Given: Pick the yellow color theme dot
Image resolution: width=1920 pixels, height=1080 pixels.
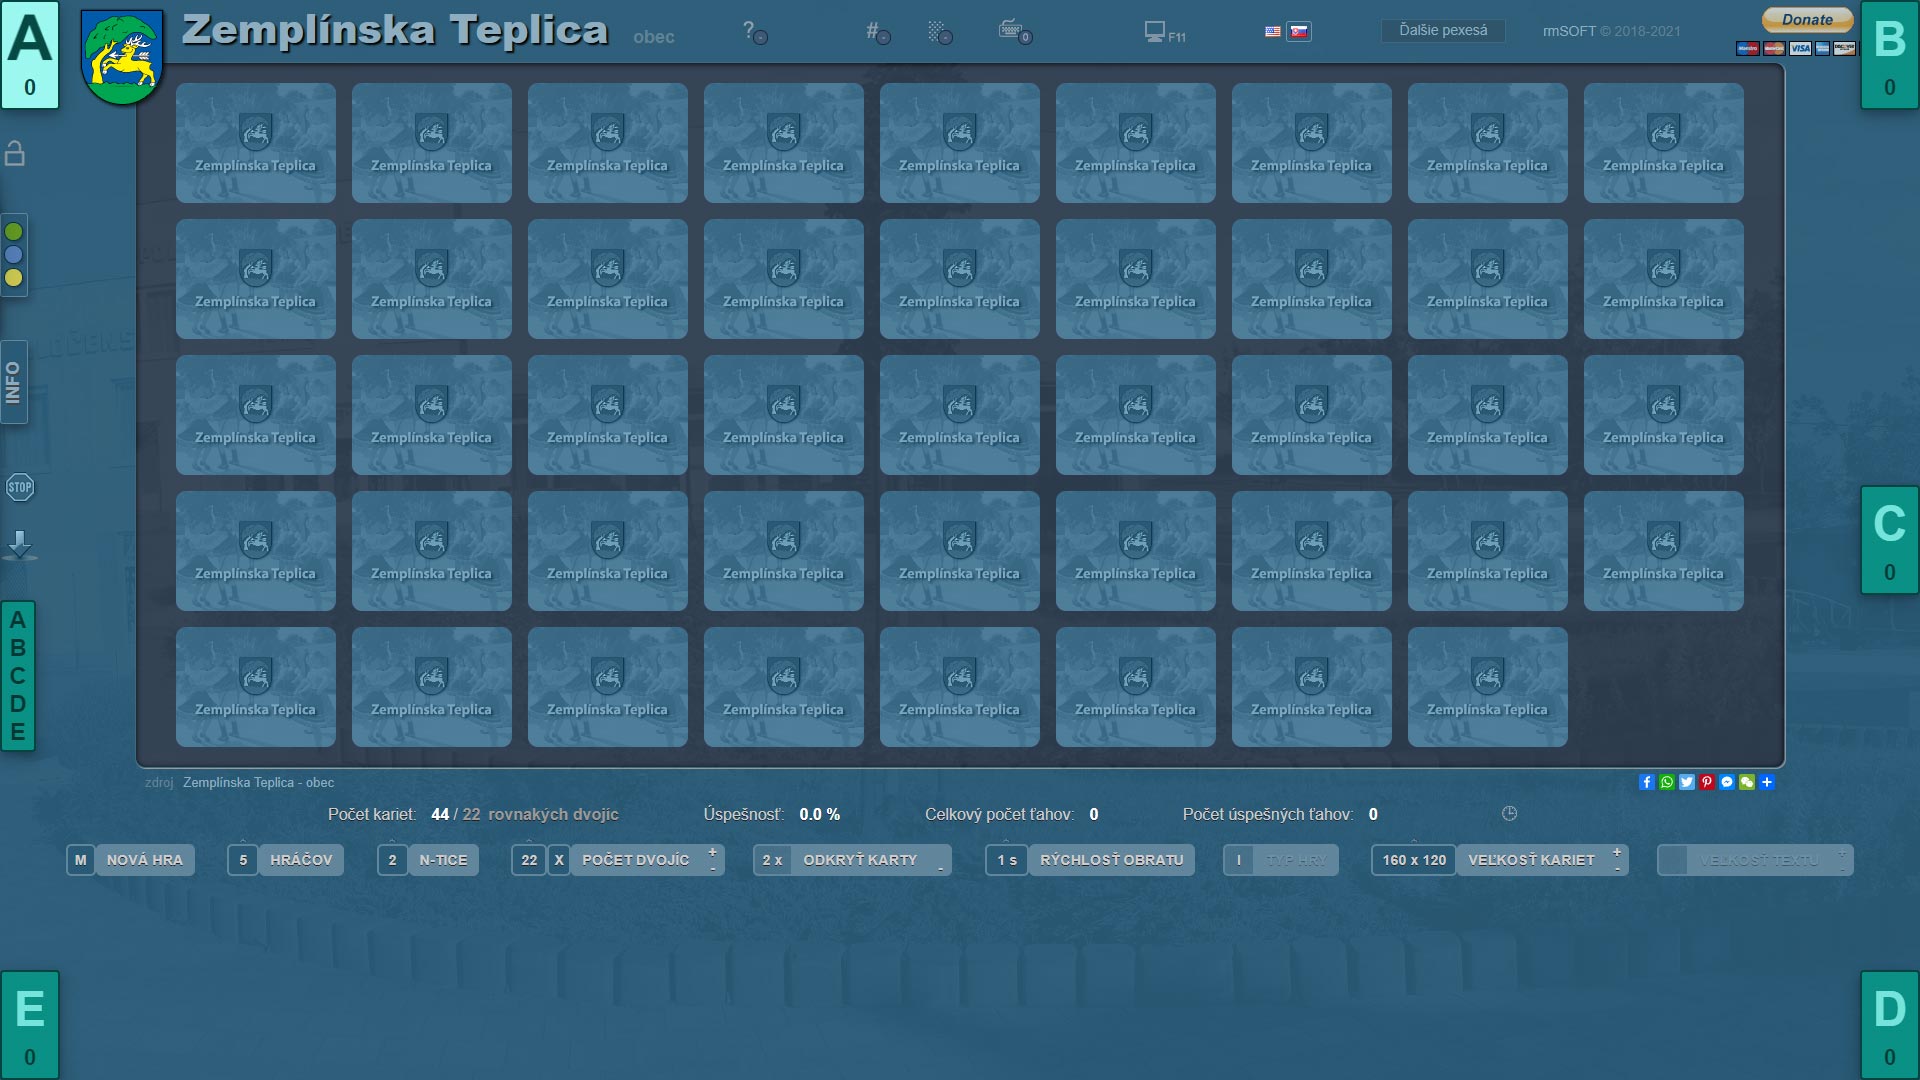Looking at the screenshot, I should (14, 277).
